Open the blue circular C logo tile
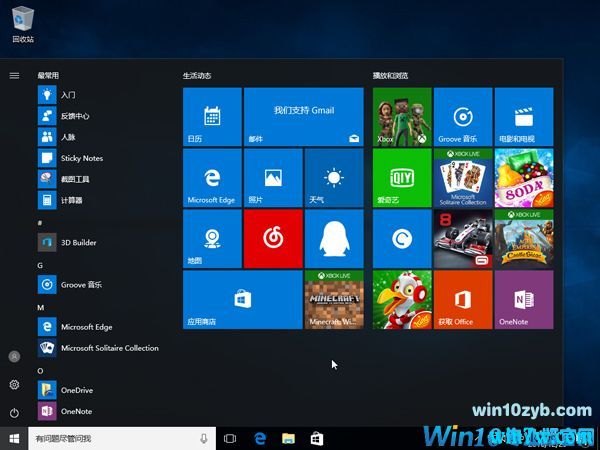 point(402,239)
